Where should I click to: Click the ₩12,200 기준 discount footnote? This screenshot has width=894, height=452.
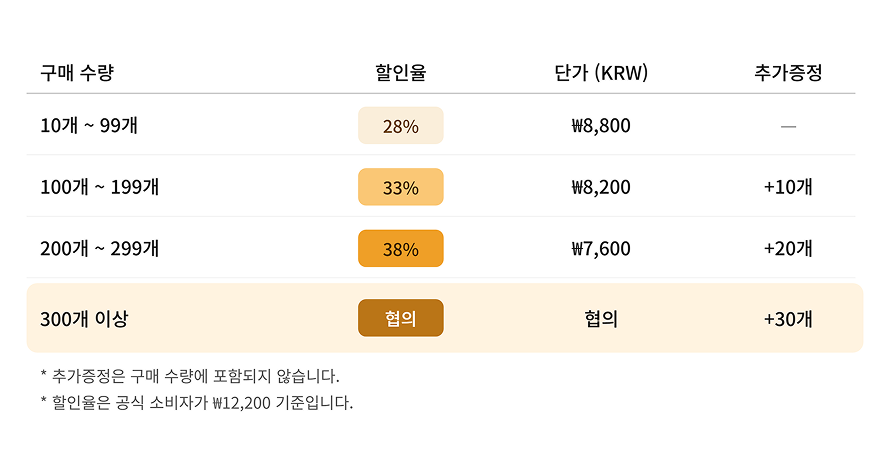pos(197,404)
